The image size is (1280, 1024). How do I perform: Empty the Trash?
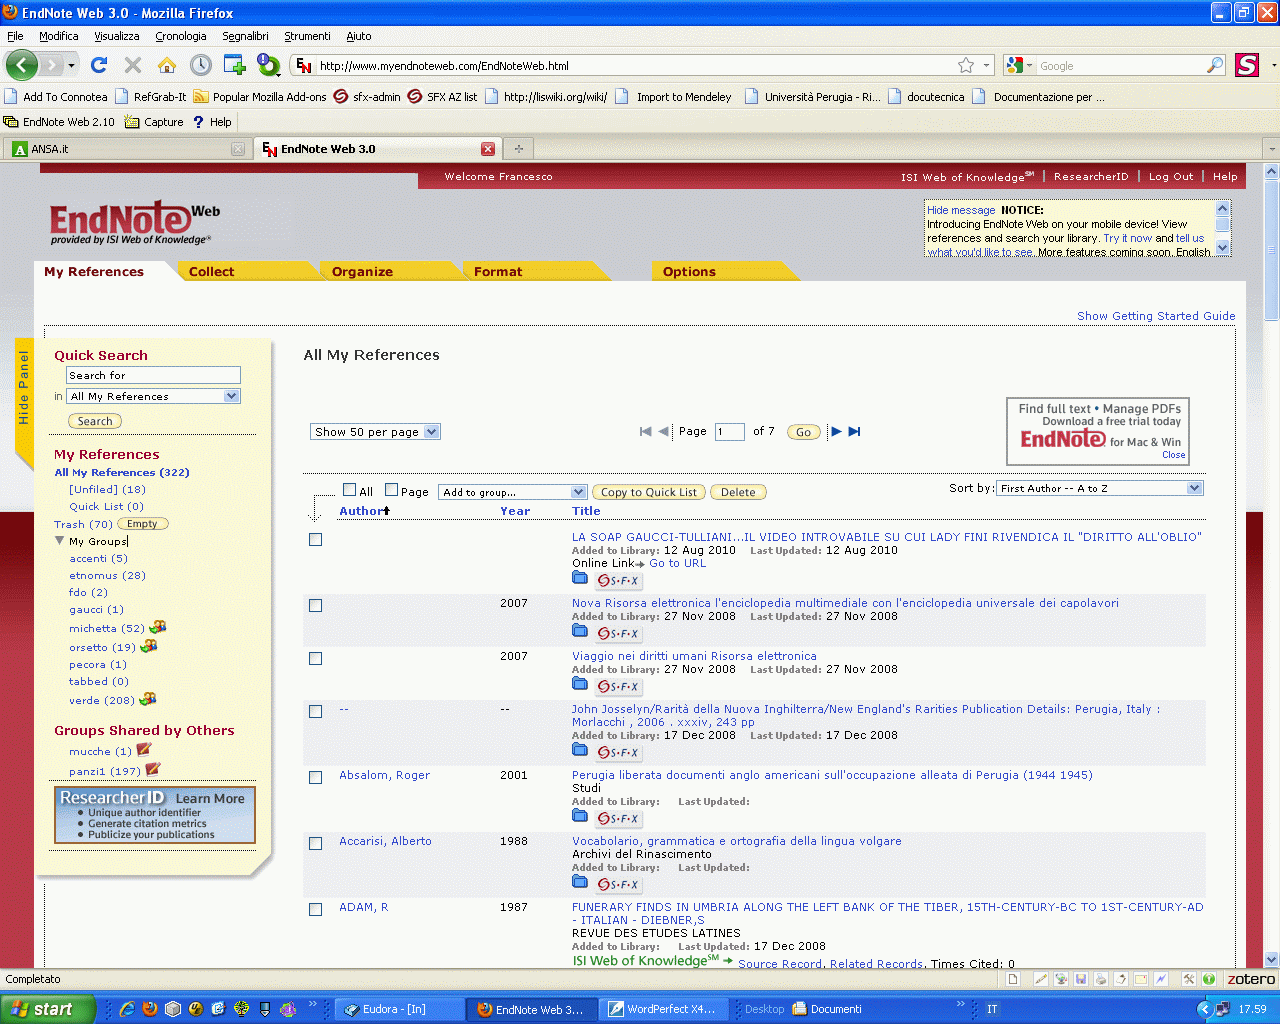click(x=142, y=523)
